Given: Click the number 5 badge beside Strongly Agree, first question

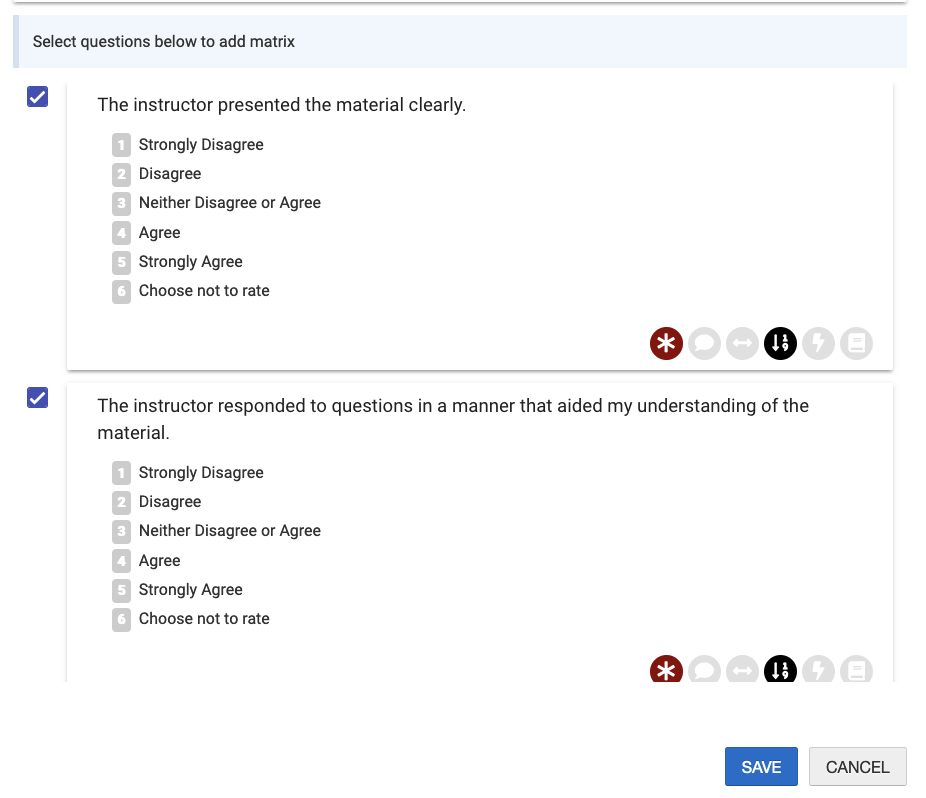Looking at the screenshot, I should pos(121,262).
